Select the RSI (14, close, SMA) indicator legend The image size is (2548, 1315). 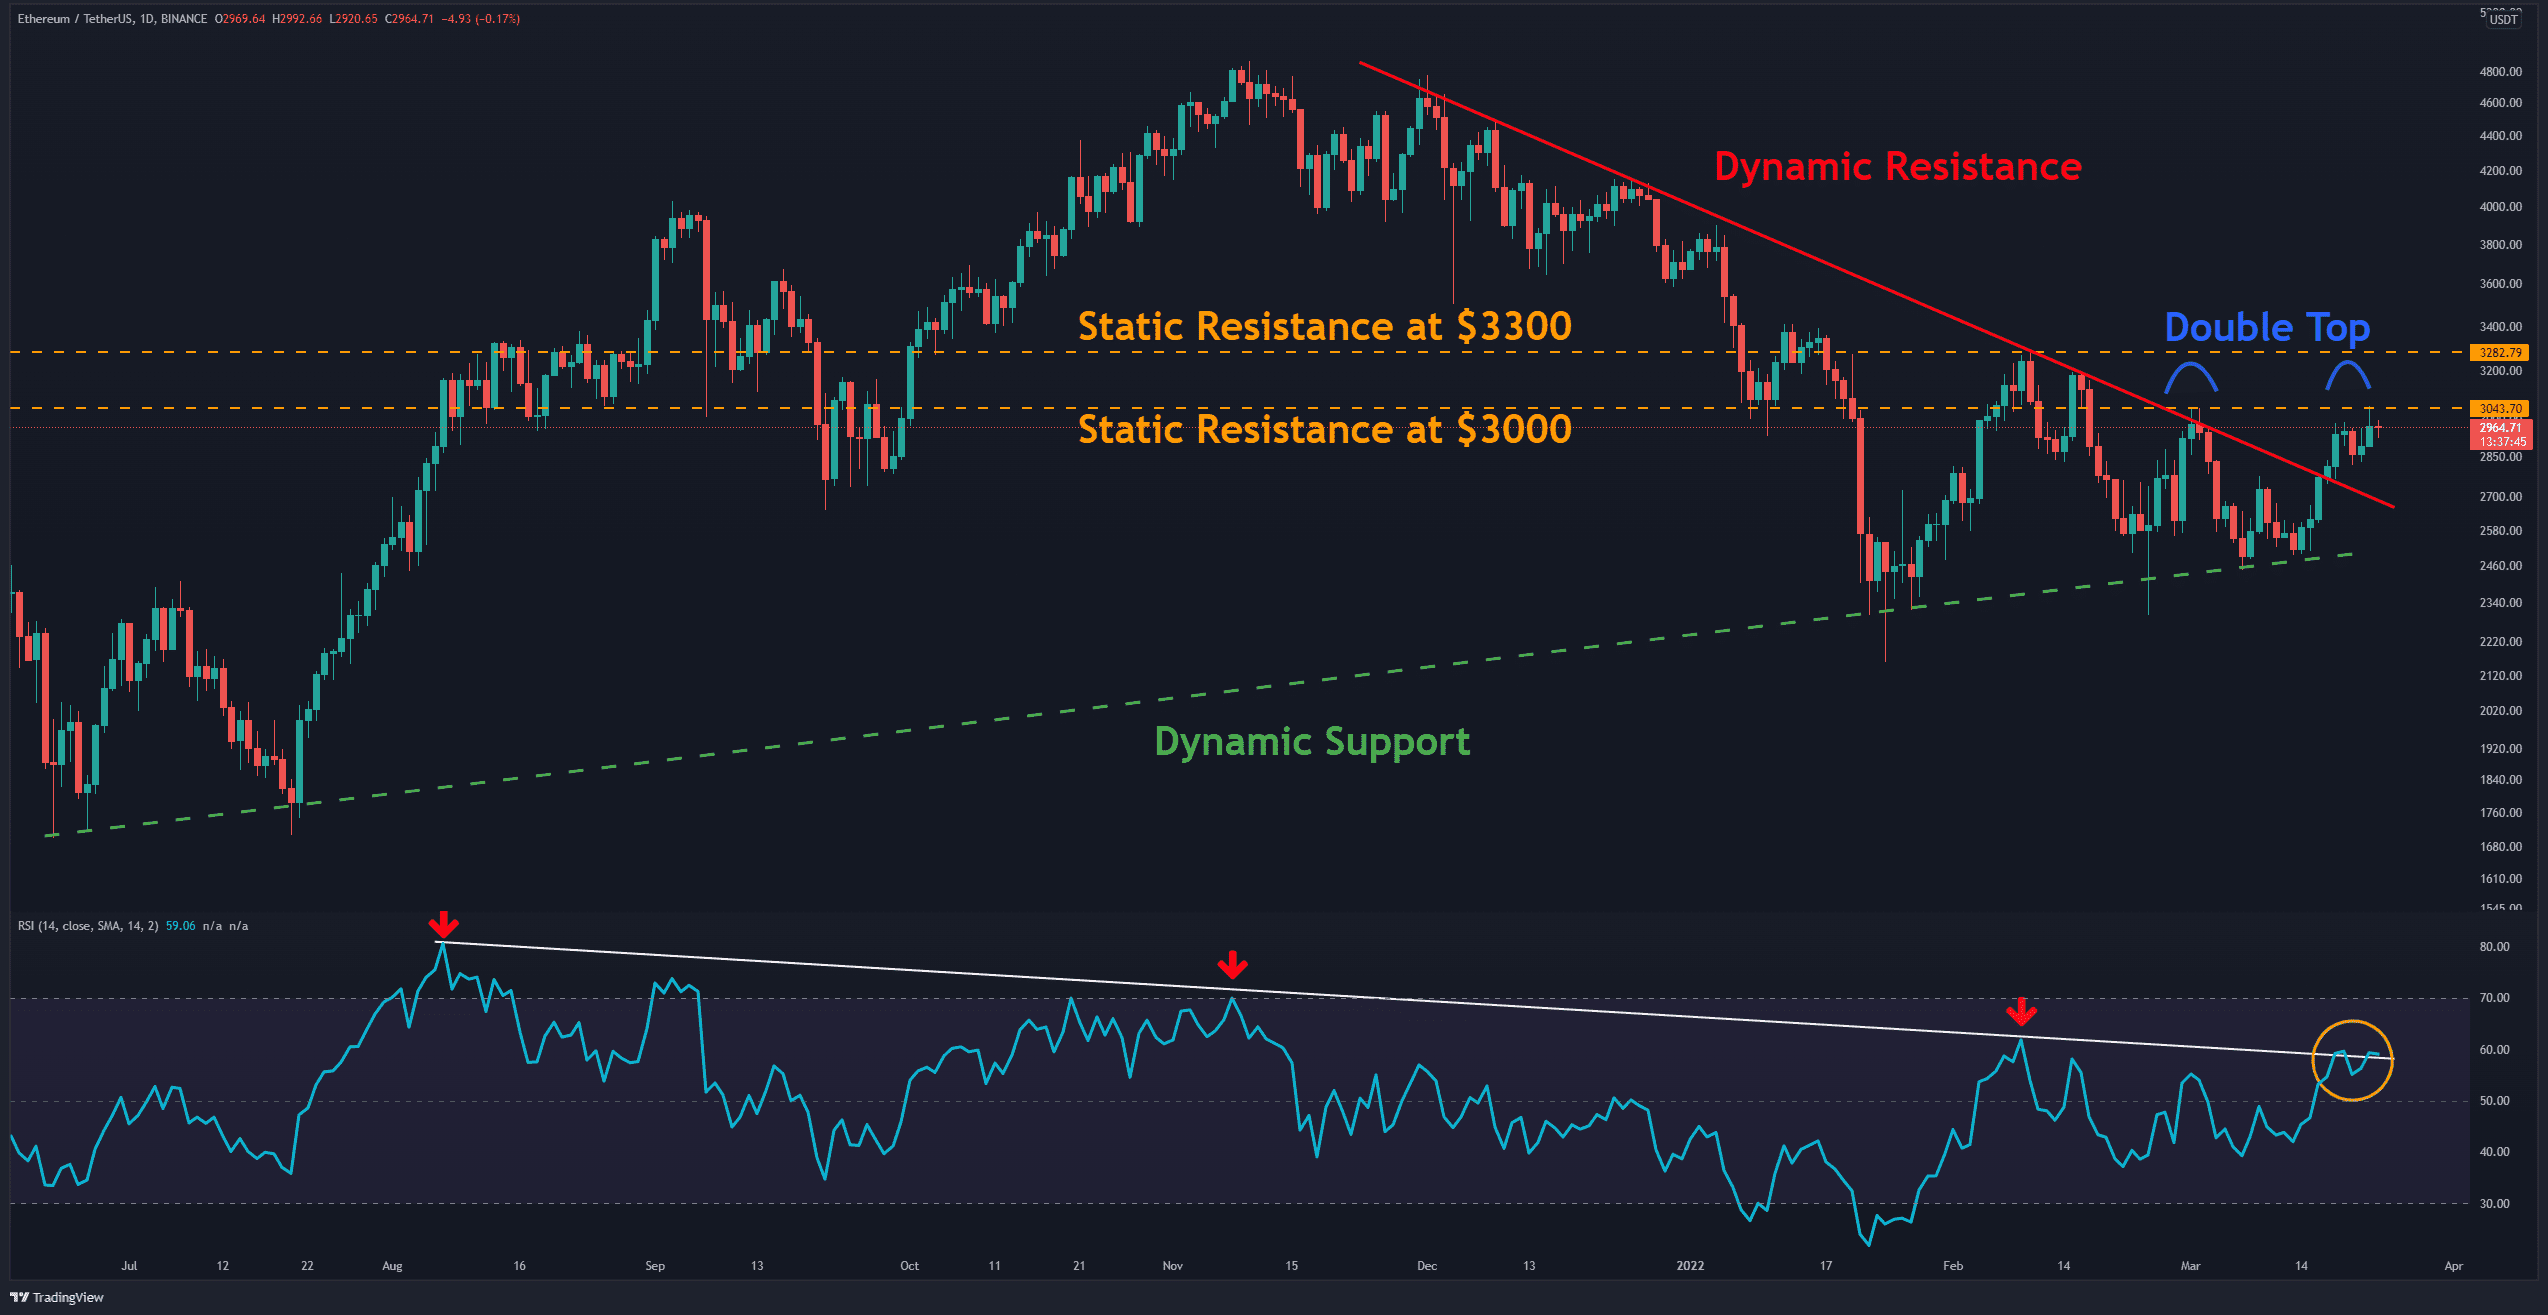click(x=90, y=925)
